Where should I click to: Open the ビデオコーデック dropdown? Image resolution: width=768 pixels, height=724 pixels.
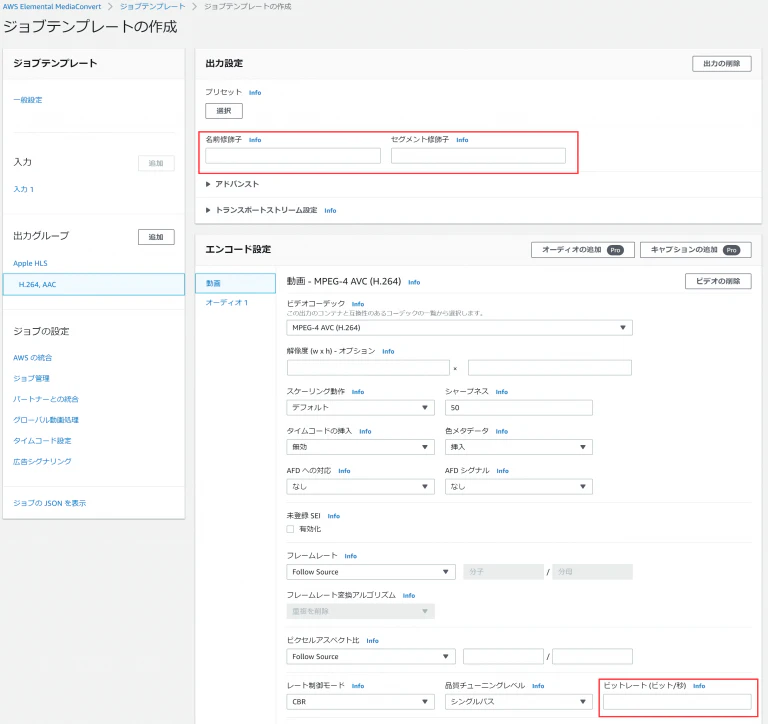click(x=459, y=328)
